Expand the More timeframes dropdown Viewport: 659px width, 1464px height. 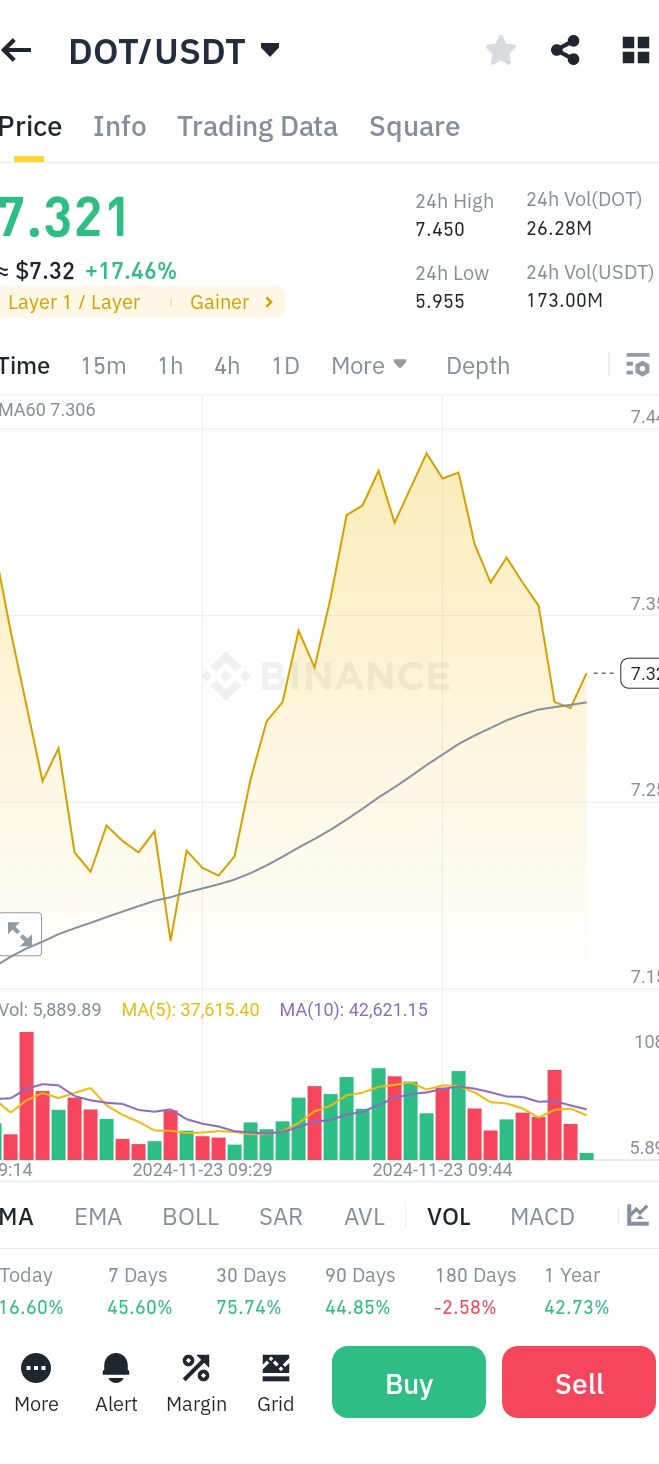(369, 366)
